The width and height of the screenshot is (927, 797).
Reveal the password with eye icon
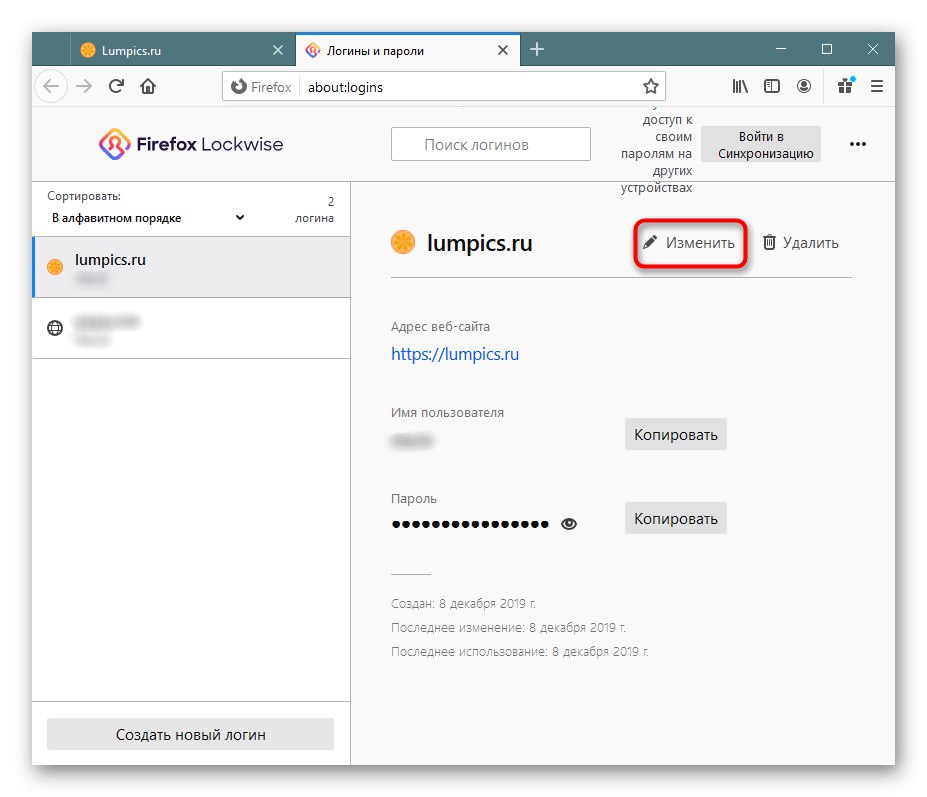pos(569,524)
